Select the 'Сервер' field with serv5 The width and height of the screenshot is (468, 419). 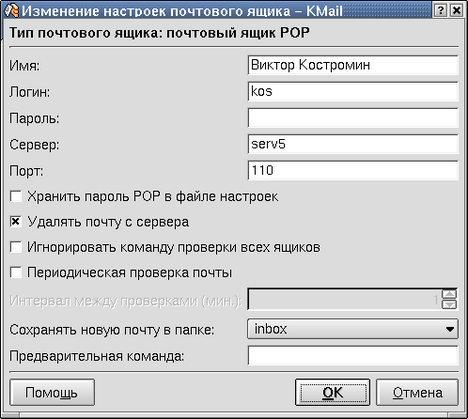click(353, 144)
